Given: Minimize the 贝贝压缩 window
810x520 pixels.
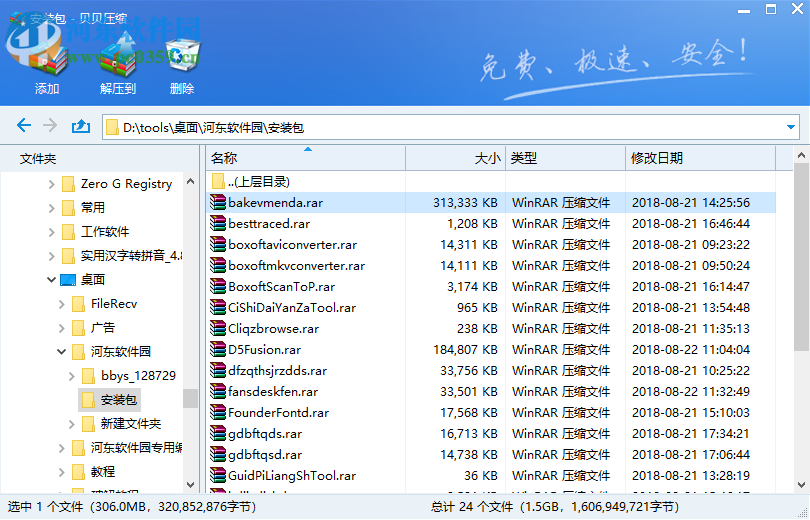Looking at the screenshot, I should (x=744, y=10).
